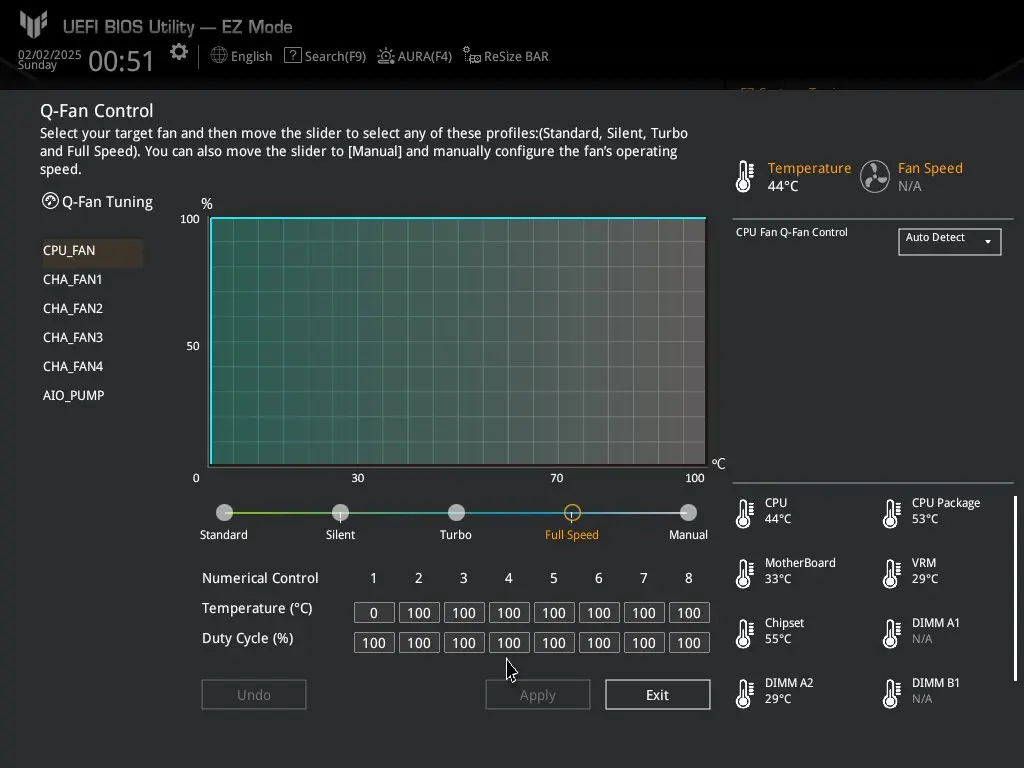This screenshot has height=768, width=1024.
Task: Click the fan curve graph area
Action: (458, 342)
